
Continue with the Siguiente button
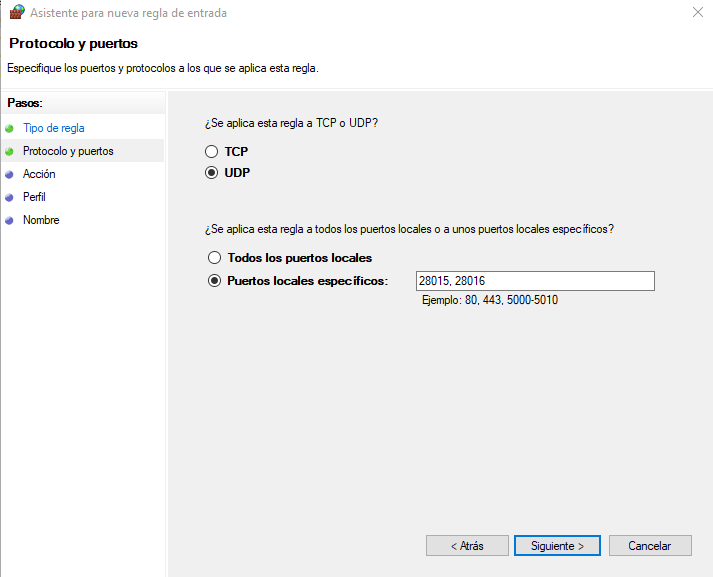click(x=557, y=546)
